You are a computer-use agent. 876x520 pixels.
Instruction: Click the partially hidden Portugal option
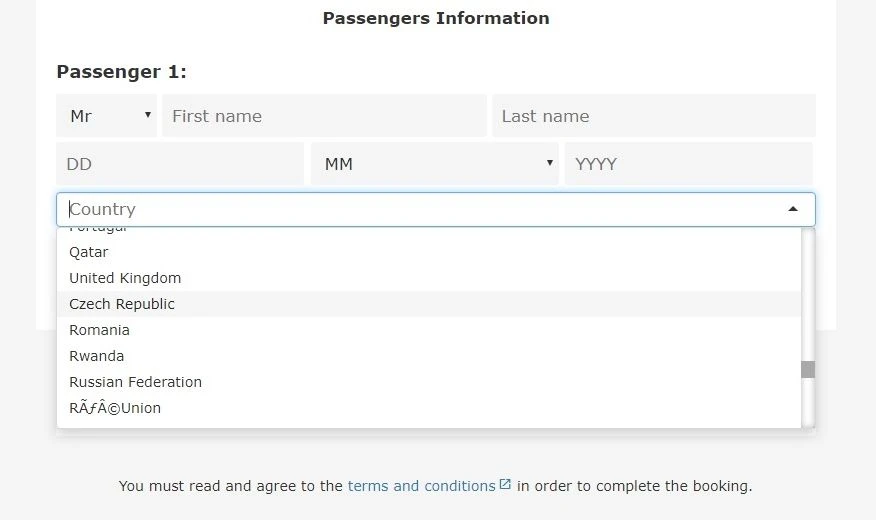tap(429, 231)
